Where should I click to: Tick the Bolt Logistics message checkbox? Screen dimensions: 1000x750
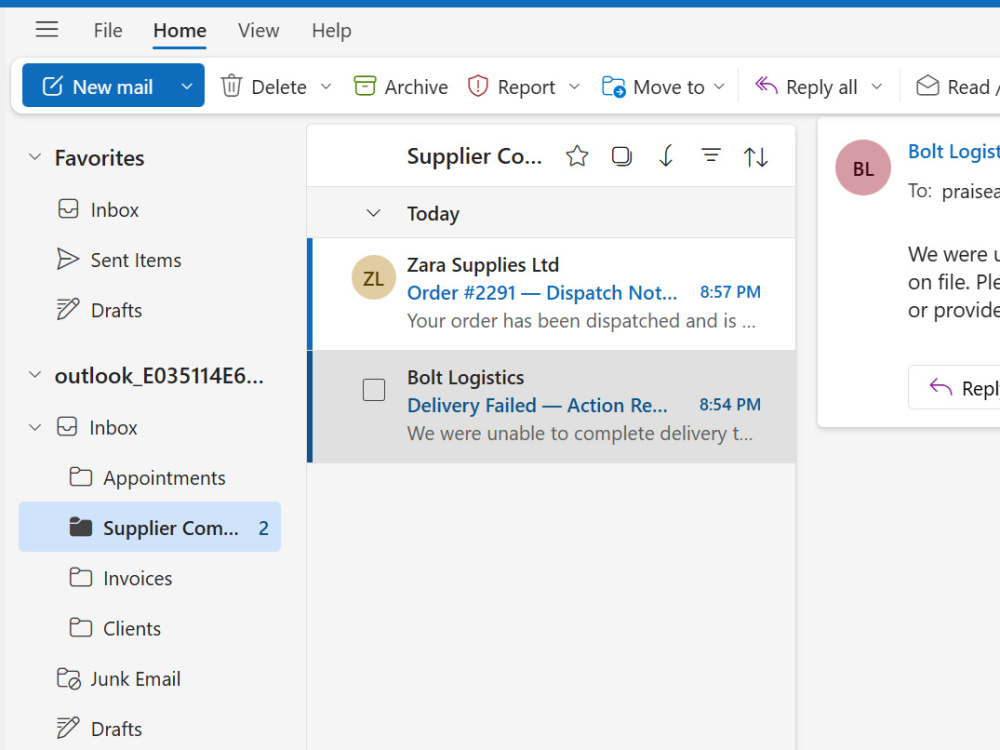374,390
